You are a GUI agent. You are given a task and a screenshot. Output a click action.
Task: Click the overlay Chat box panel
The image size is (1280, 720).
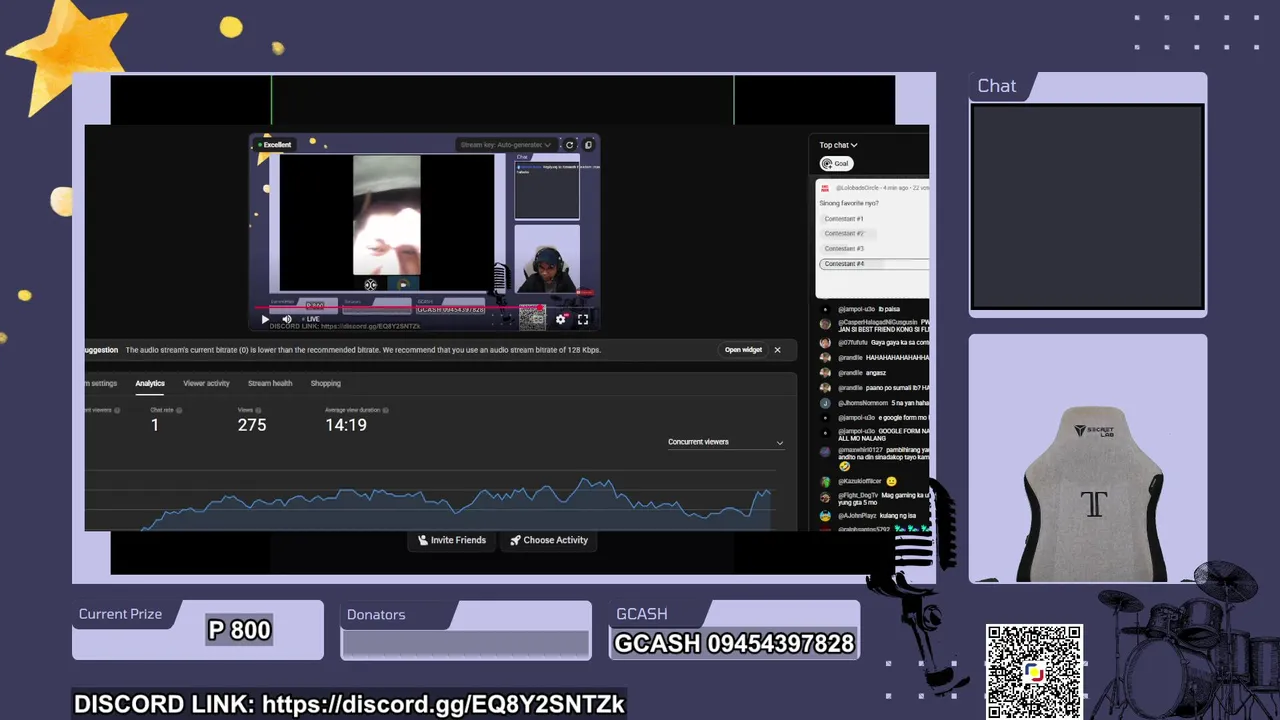point(1088,207)
